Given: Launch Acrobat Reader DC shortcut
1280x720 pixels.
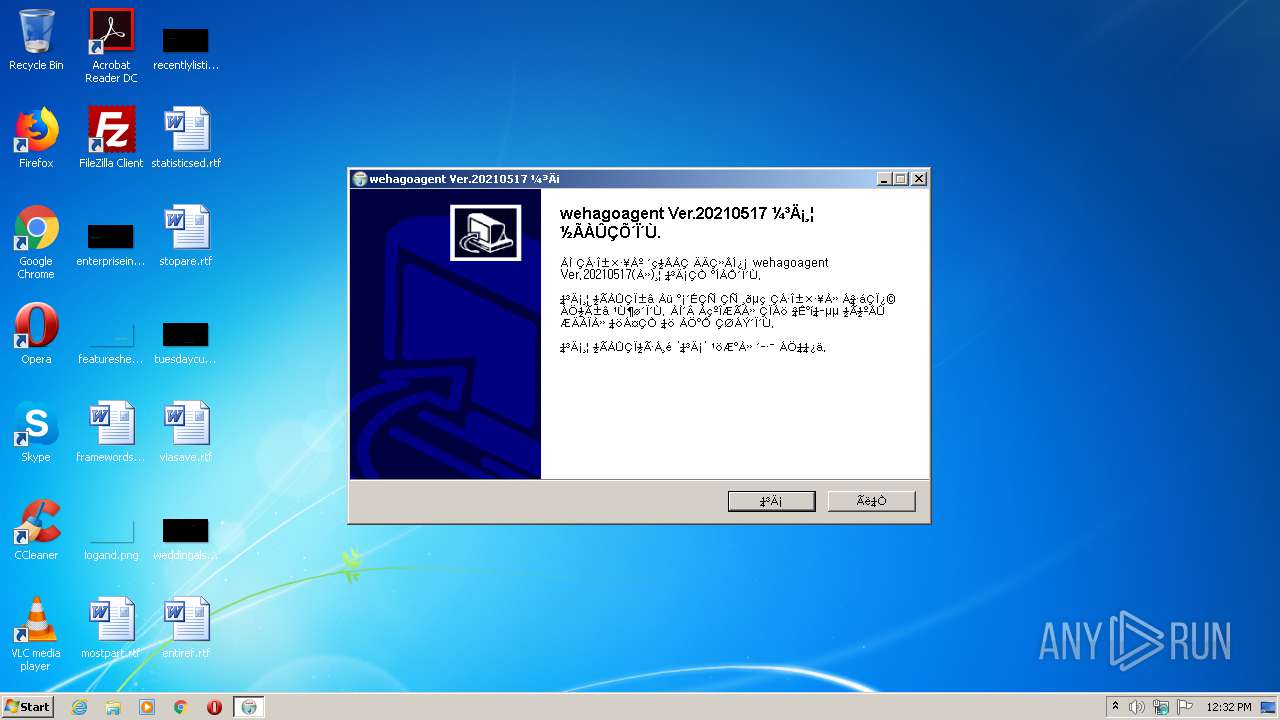Looking at the screenshot, I should tap(111, 45).
